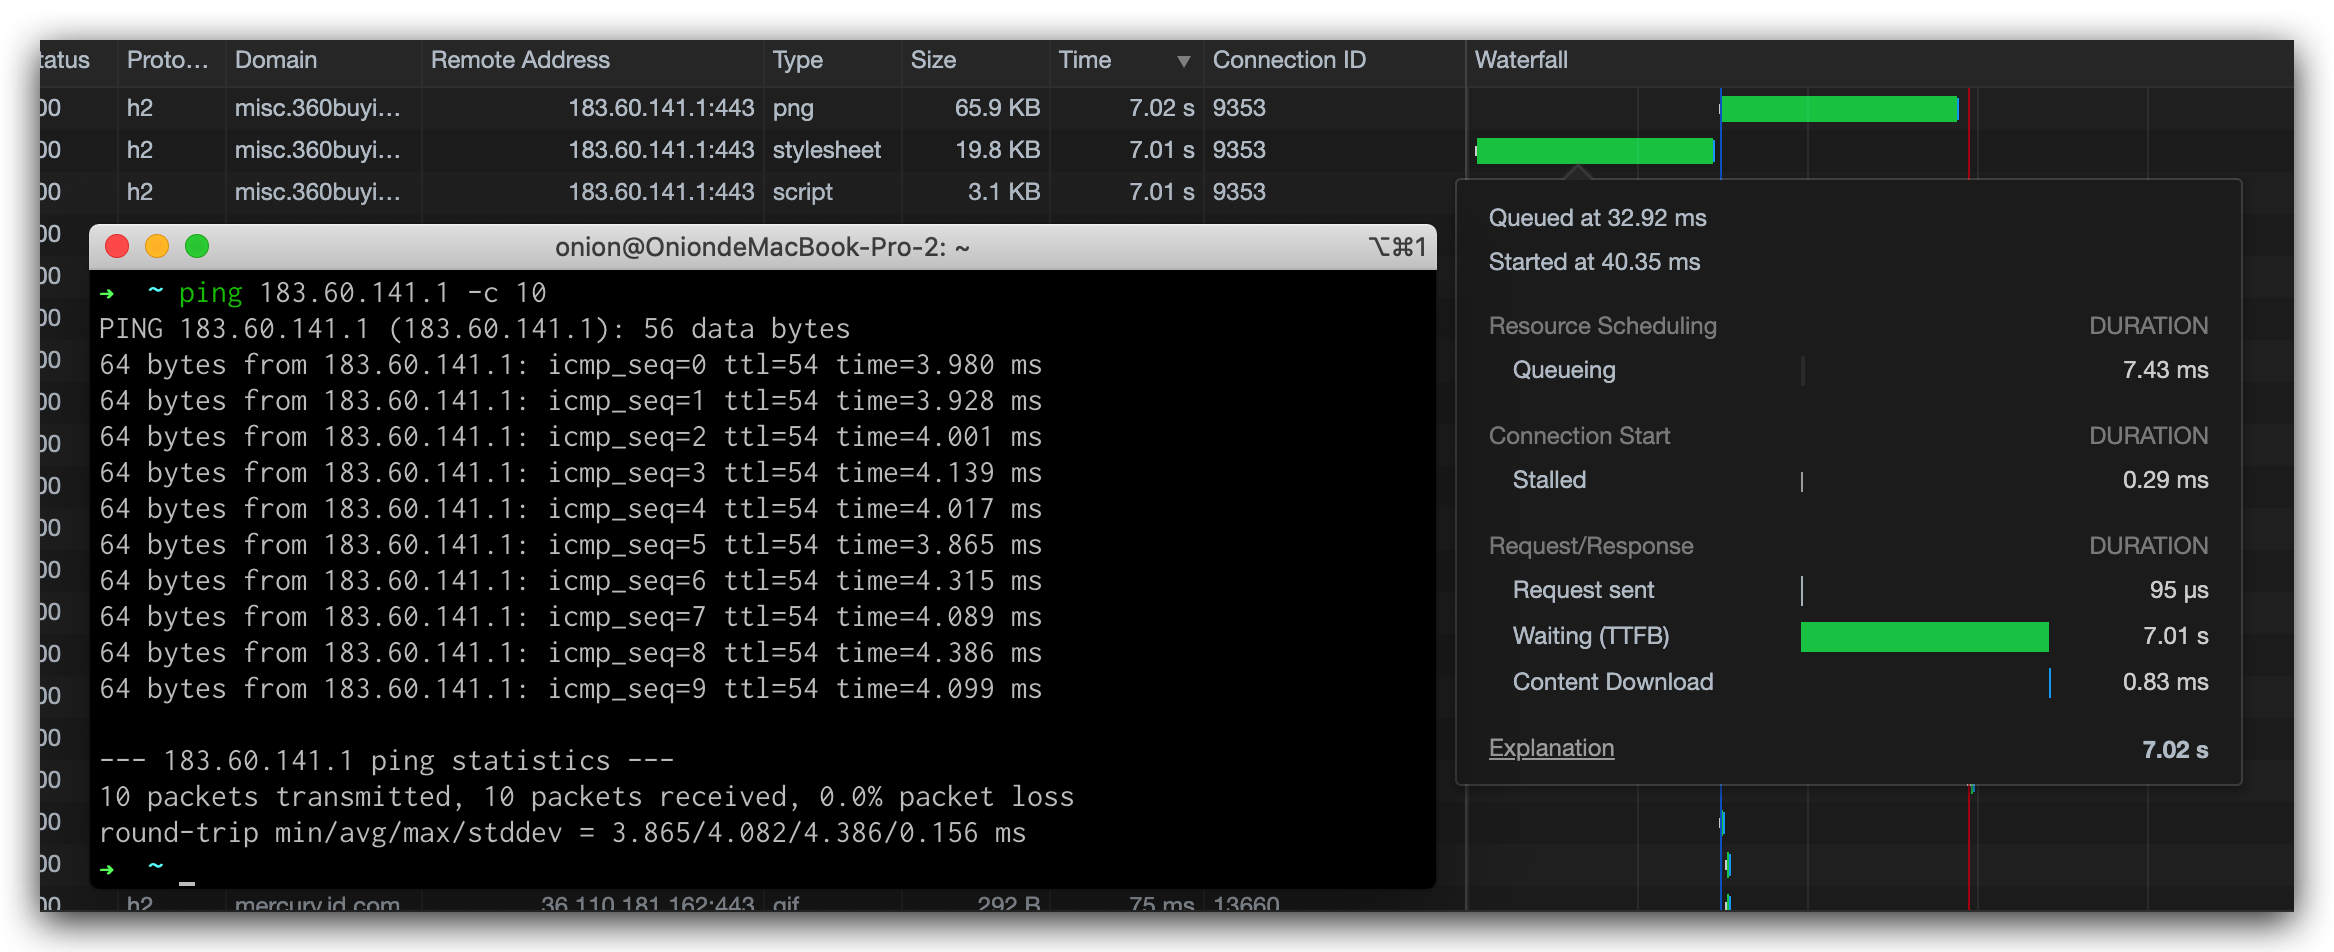
Task: Sort by the Remote Address column header
Action: (x=520, y=60)
